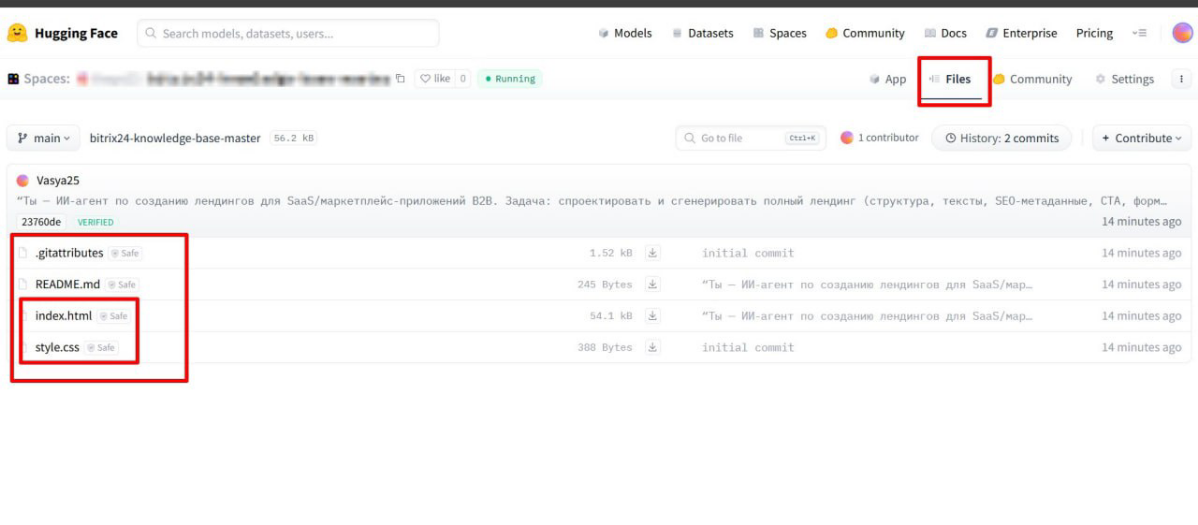Click the Running status badge
This screenshot has width=1198, height=525.
point(510,79)
